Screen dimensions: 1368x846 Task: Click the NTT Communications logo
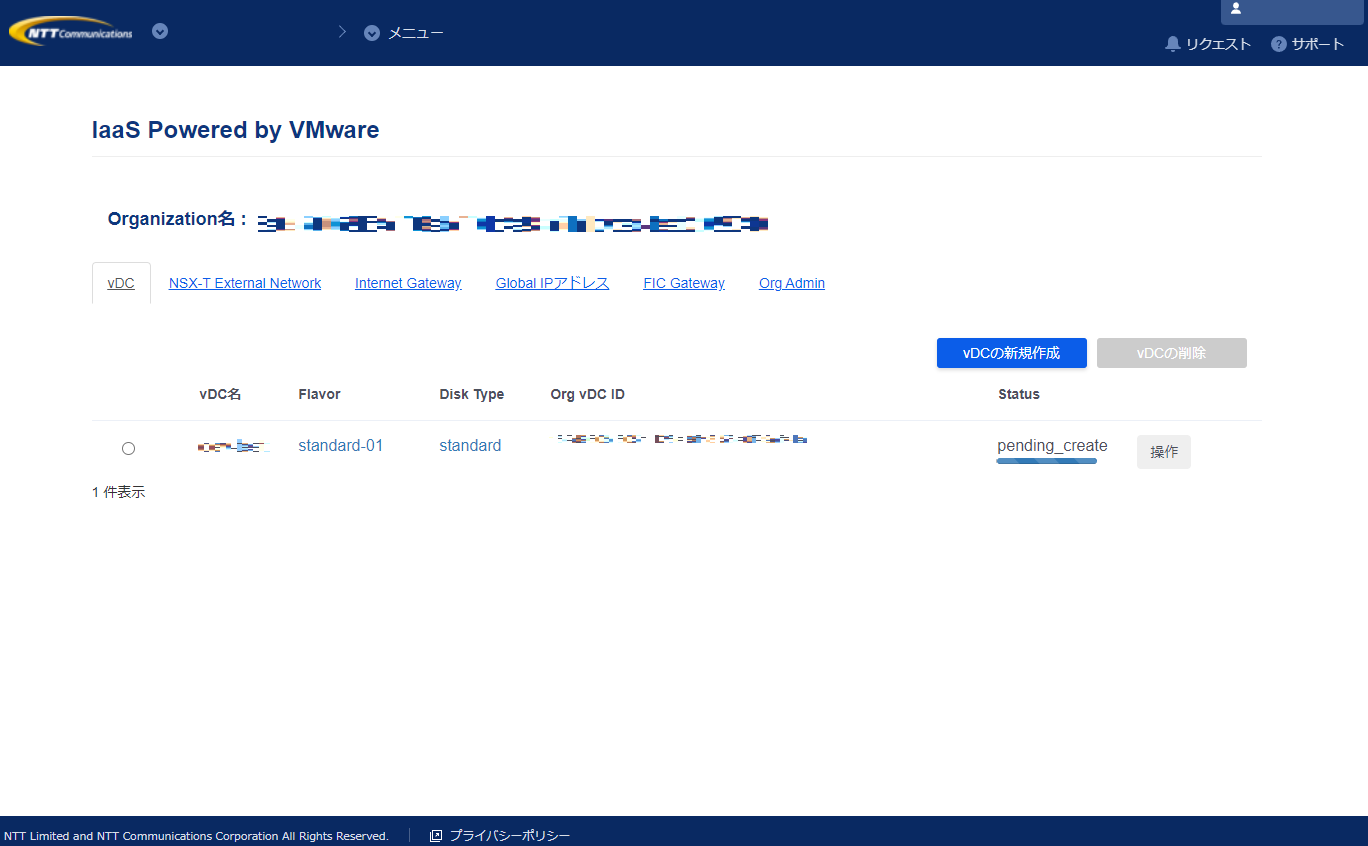tap(70, 31)
